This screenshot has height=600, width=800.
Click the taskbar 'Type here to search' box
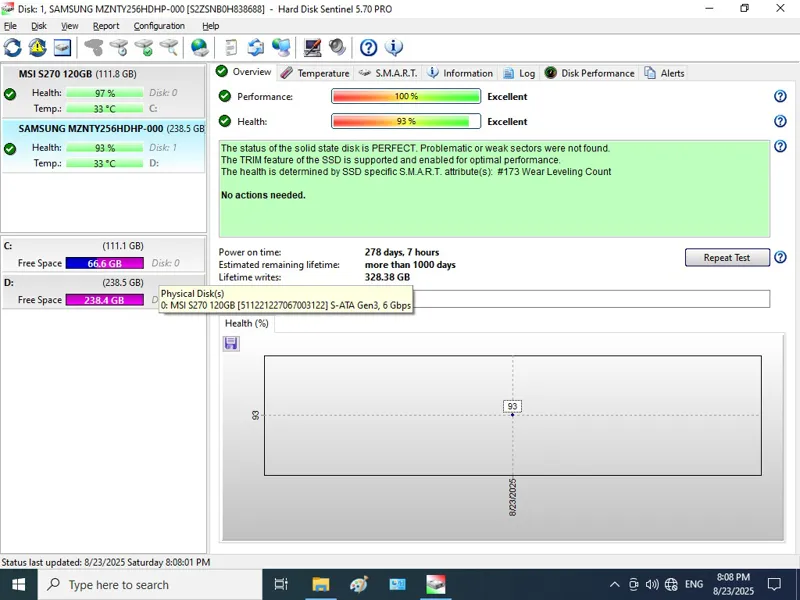pyautogui.click(x=150, y=585)
